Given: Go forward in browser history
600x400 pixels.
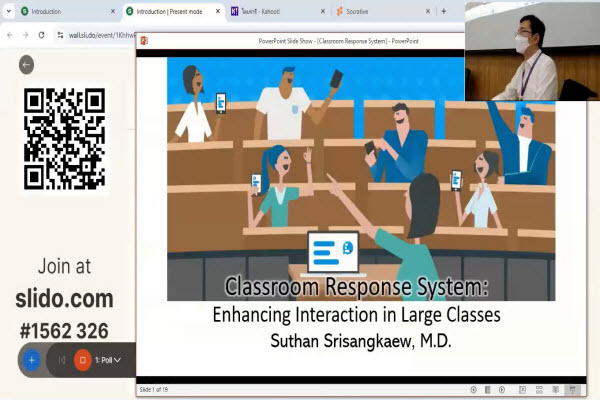Looking at the screenshot, I should tap(25, 35).
